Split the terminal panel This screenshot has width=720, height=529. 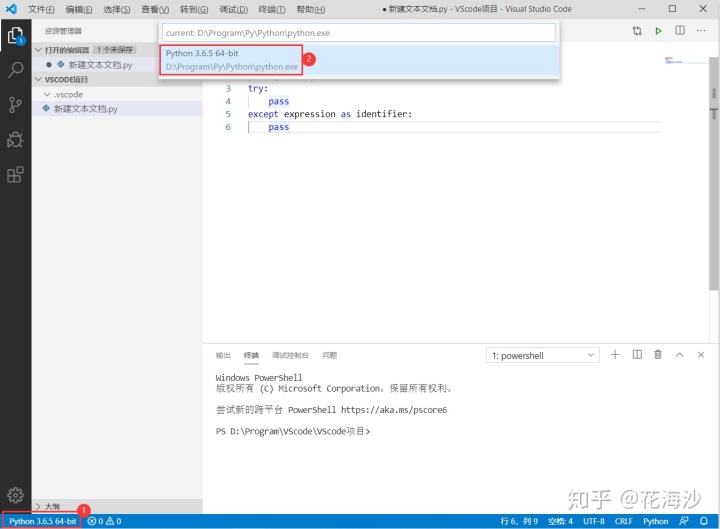tap(637, 355)
